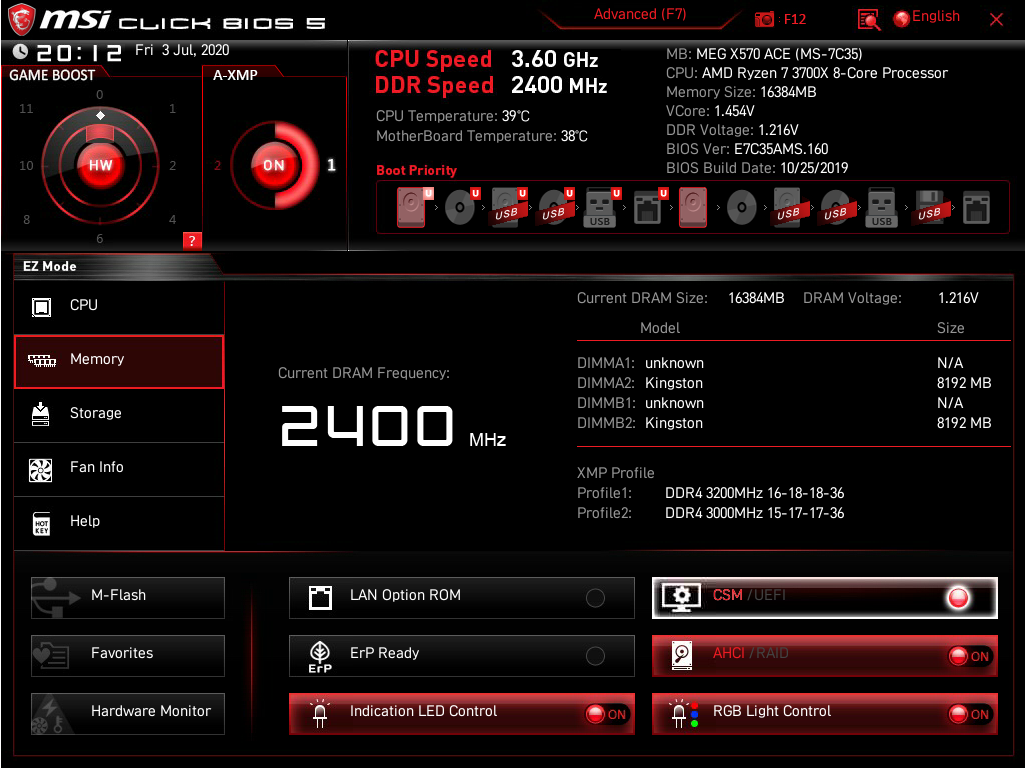Click the UEFI USB key boot device icon
This screenshot has width=1026, height=770.
point(601,207)
